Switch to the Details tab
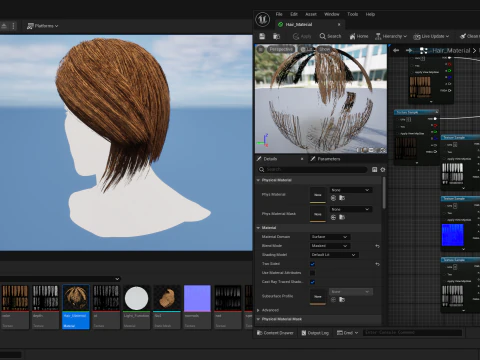 (x=270, y=159)
